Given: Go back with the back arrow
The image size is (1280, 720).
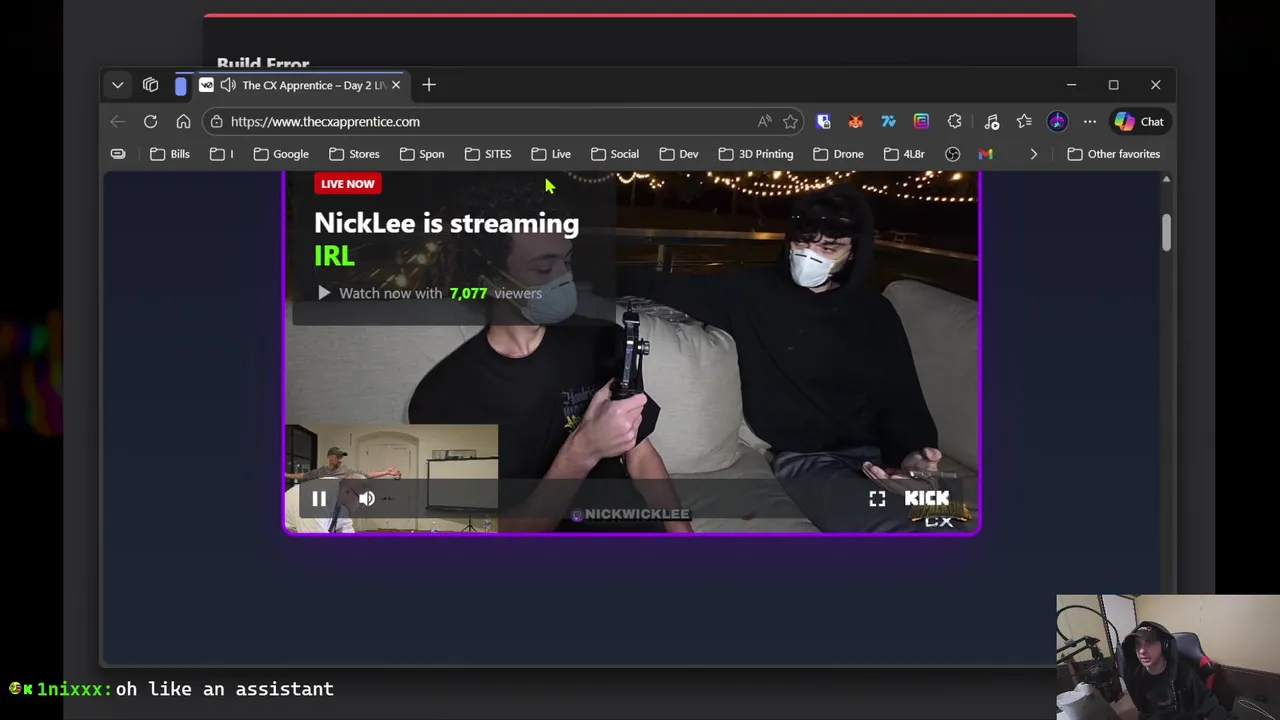Looking at the screenshot, I should (x=117, y=122).
